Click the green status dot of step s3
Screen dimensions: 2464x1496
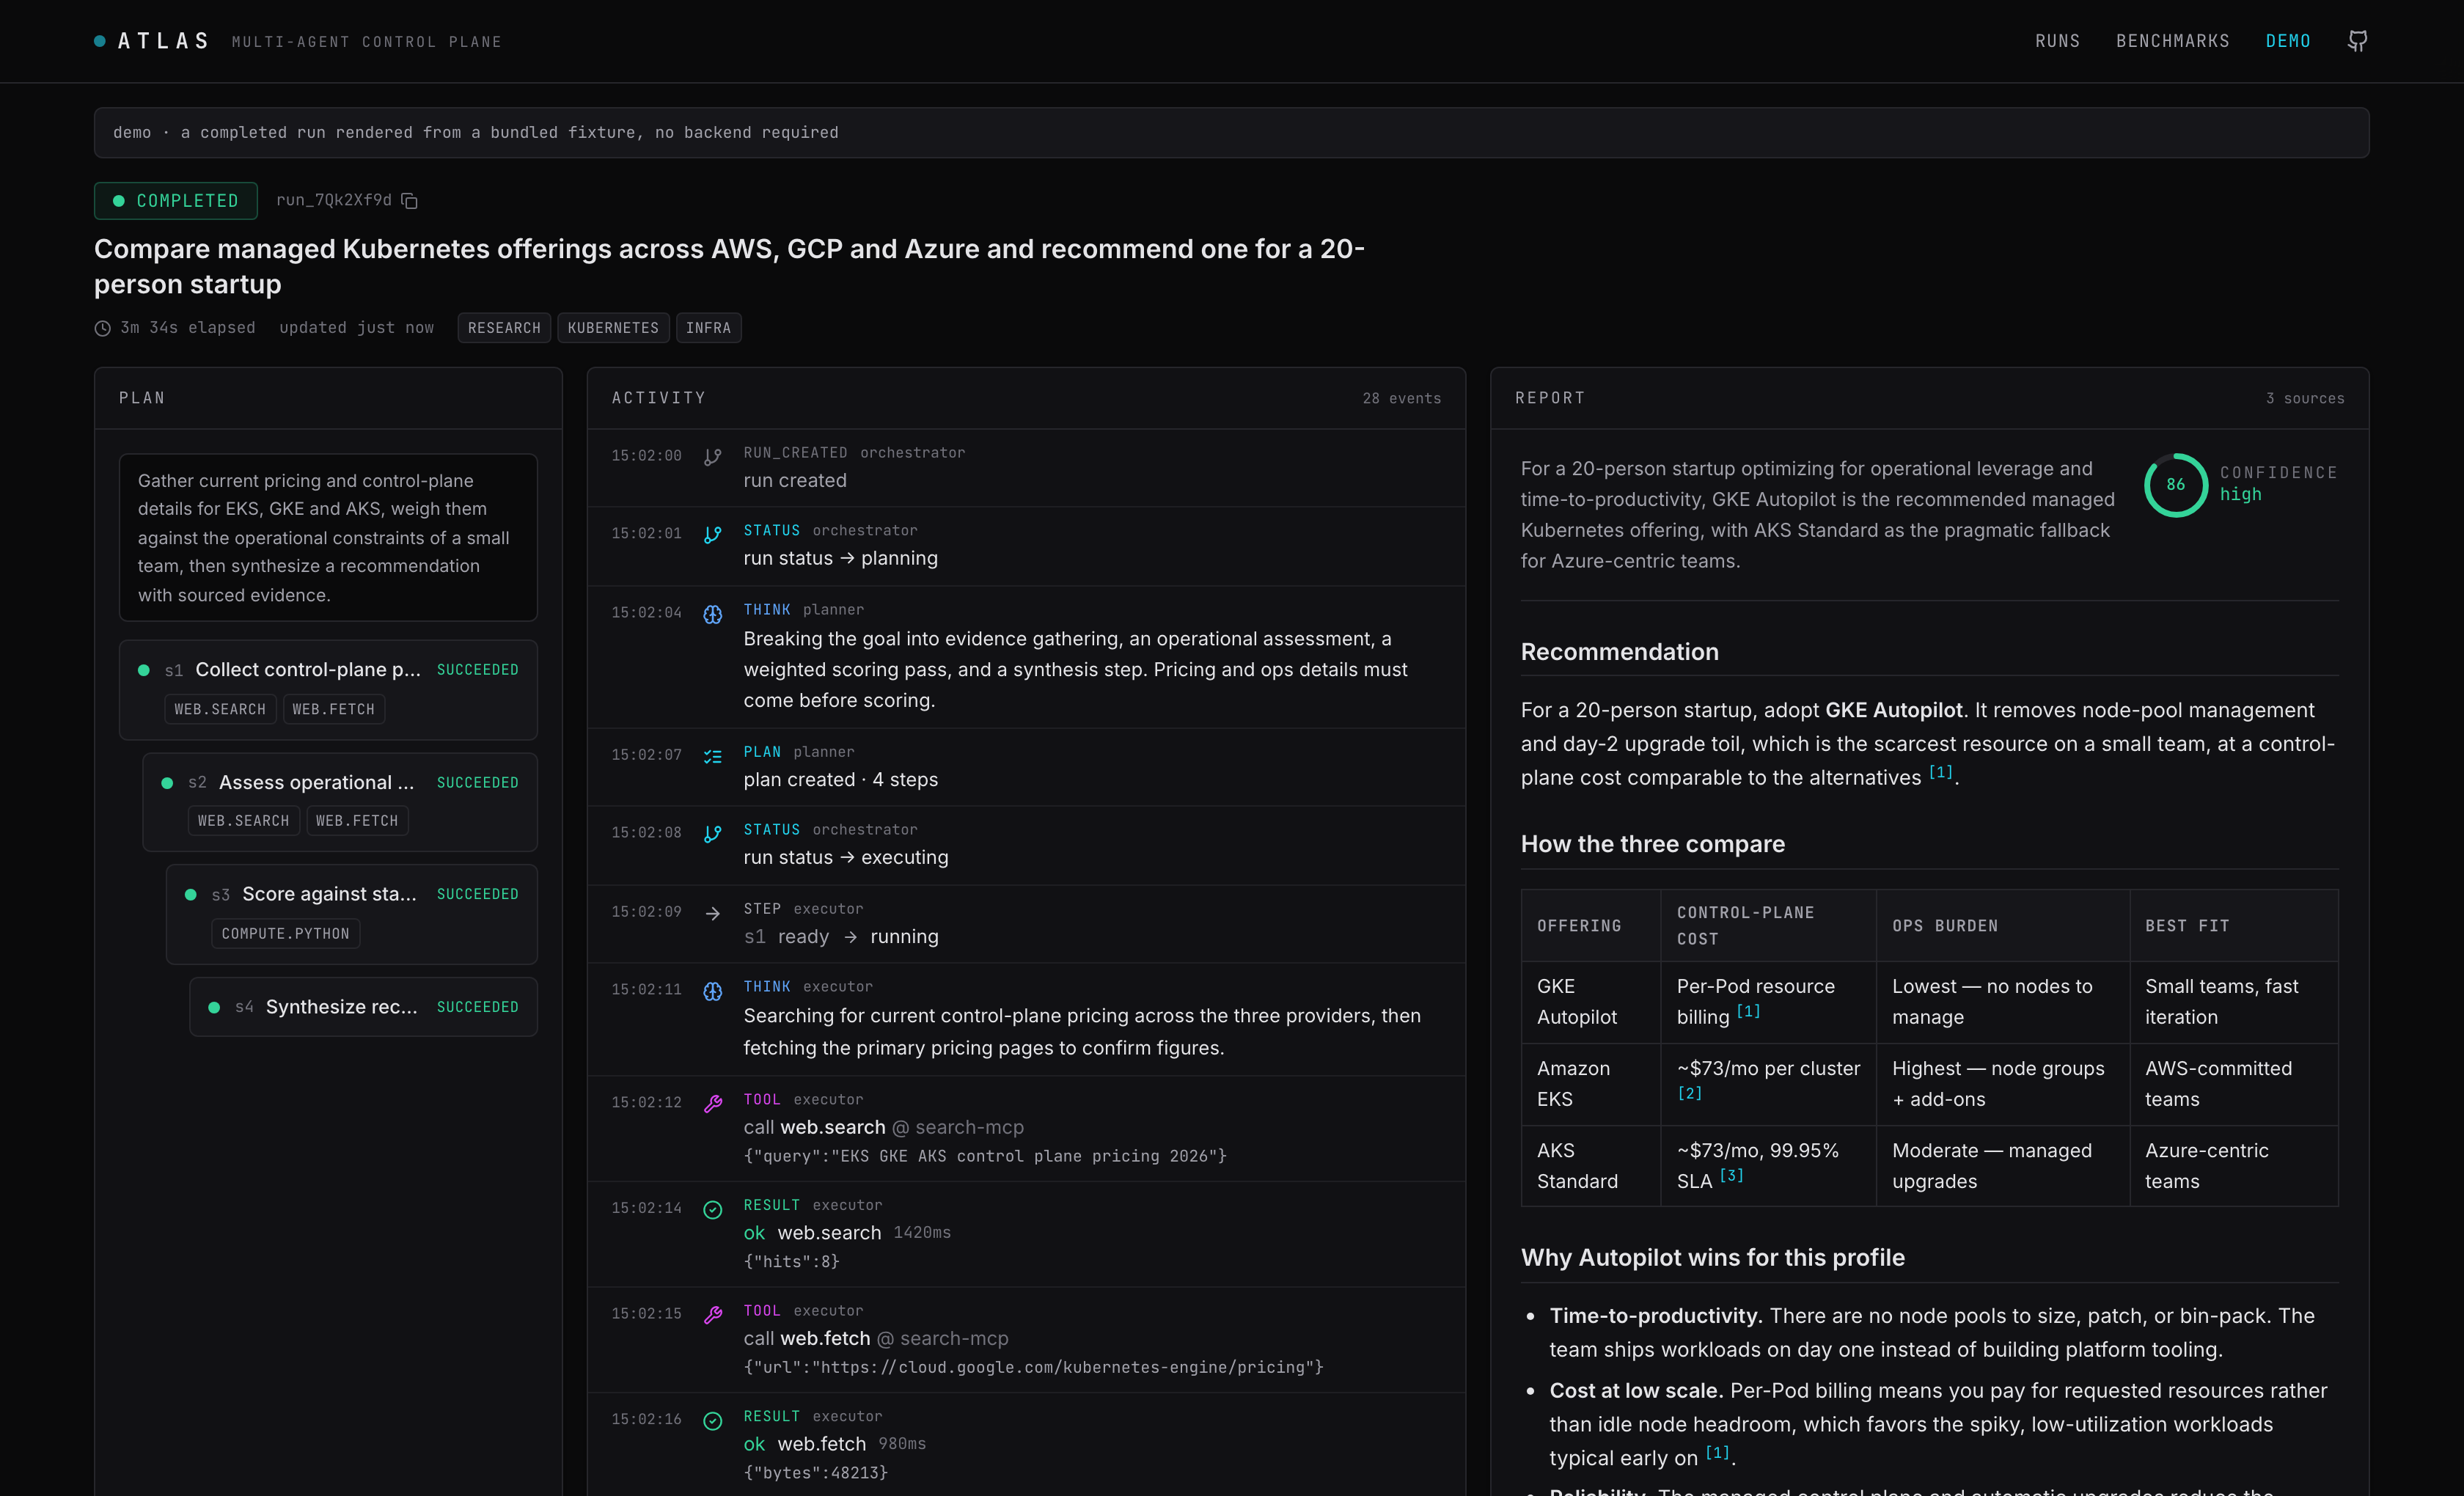[191, 895]
